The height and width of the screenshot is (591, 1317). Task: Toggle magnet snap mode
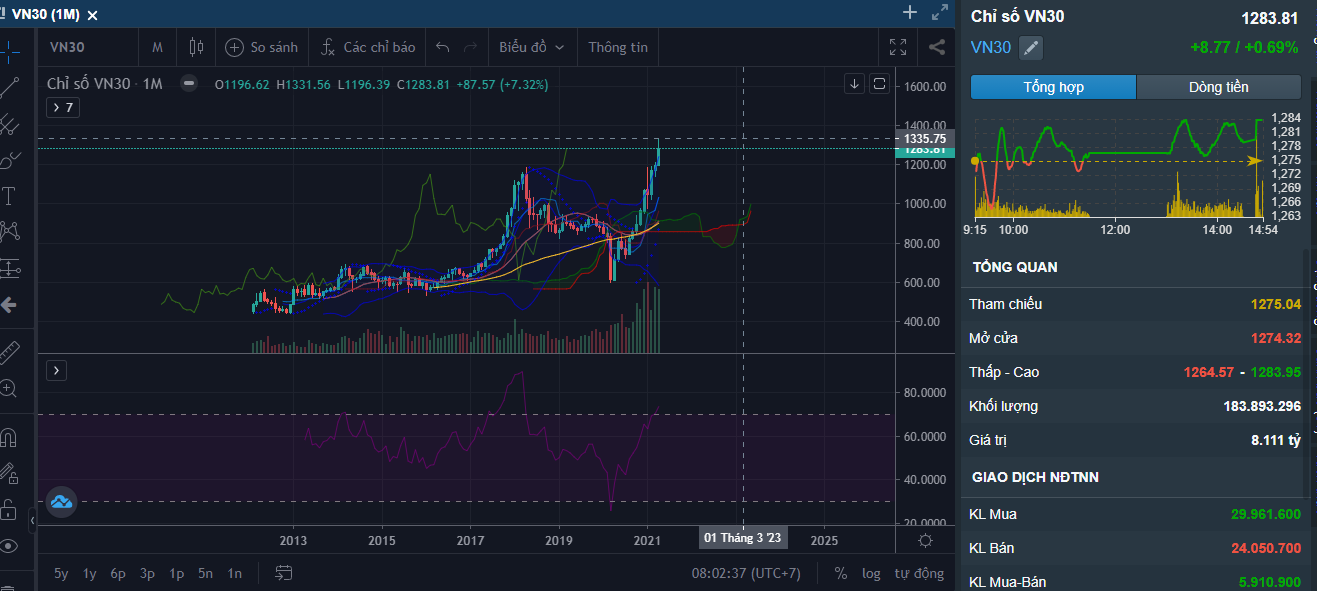tap(10, 437)
